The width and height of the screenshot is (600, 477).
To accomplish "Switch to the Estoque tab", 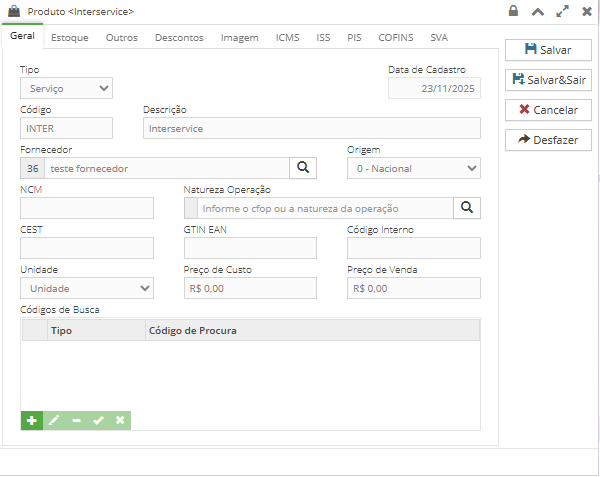I will tap(70, 37).
